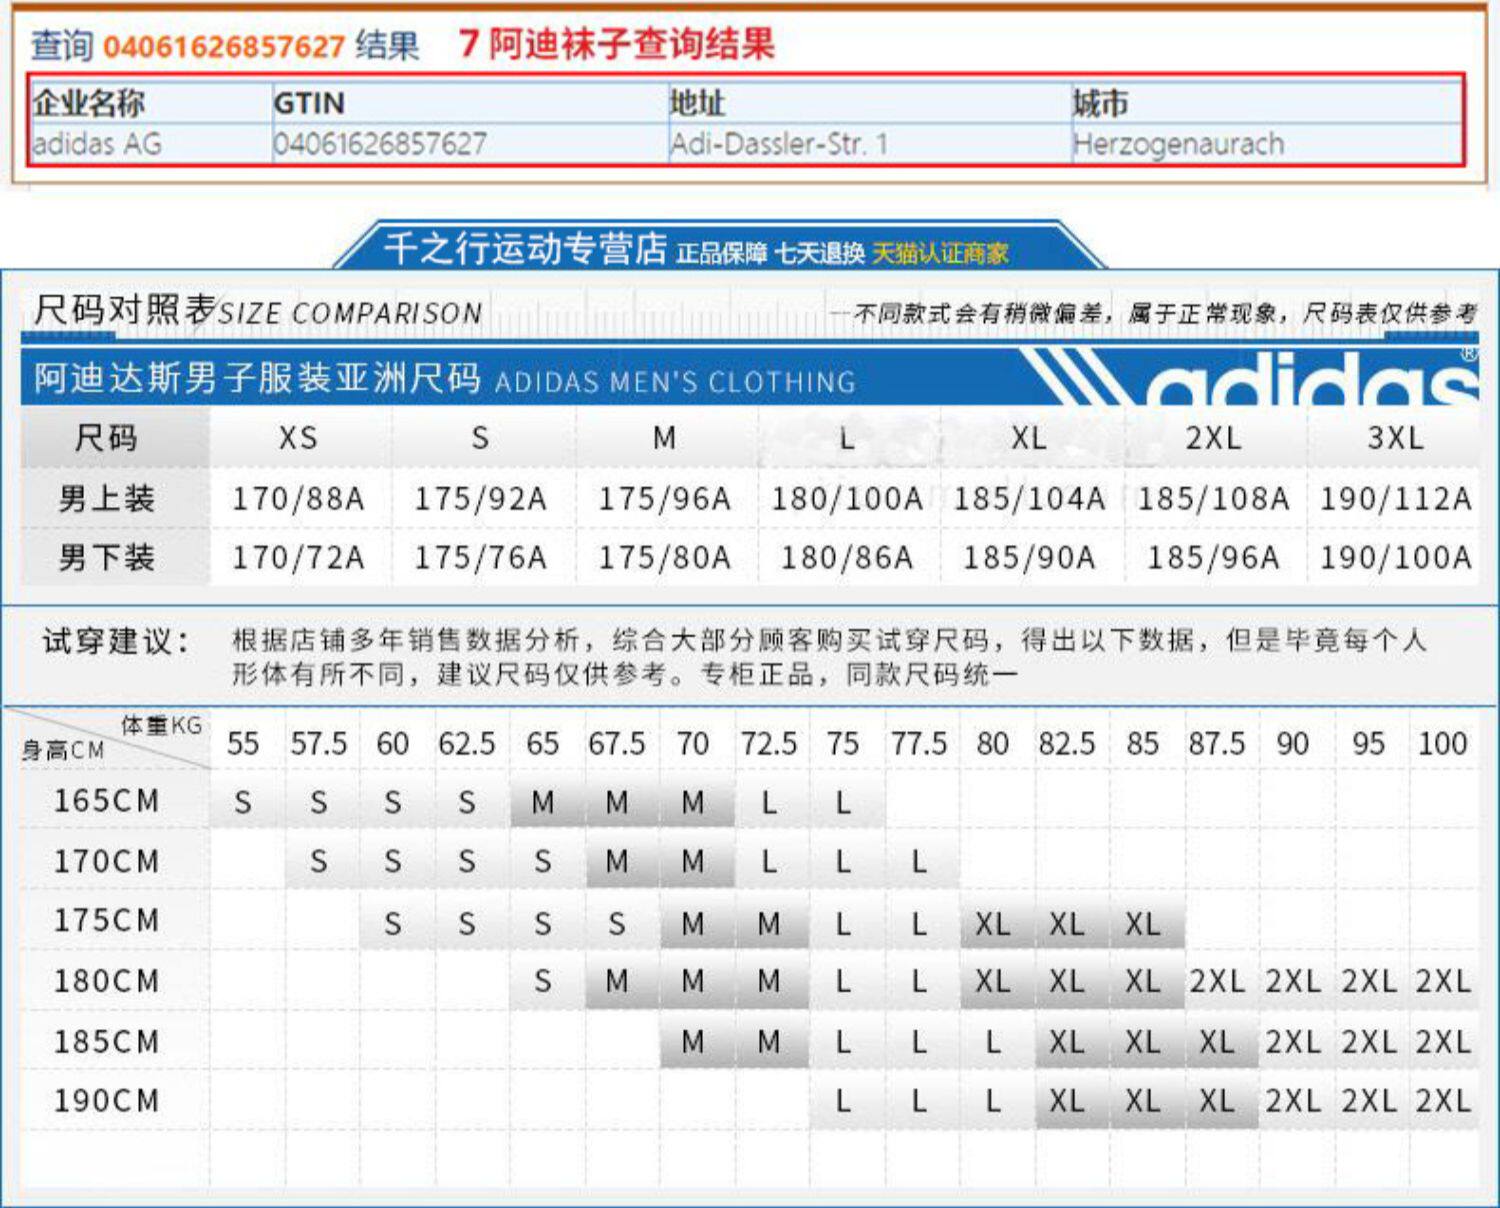Click the '57.5' weight column header
1500x1208 pixels.
[x=319, y=744]
